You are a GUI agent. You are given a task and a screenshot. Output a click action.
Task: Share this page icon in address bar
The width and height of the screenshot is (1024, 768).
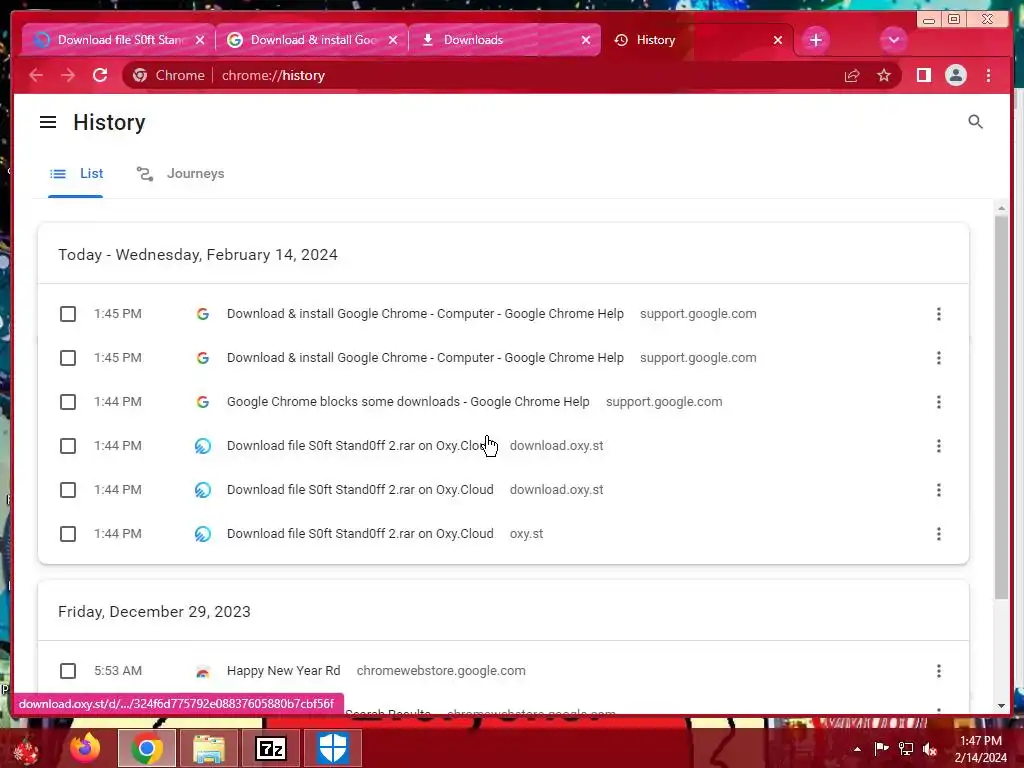[852, 76]
